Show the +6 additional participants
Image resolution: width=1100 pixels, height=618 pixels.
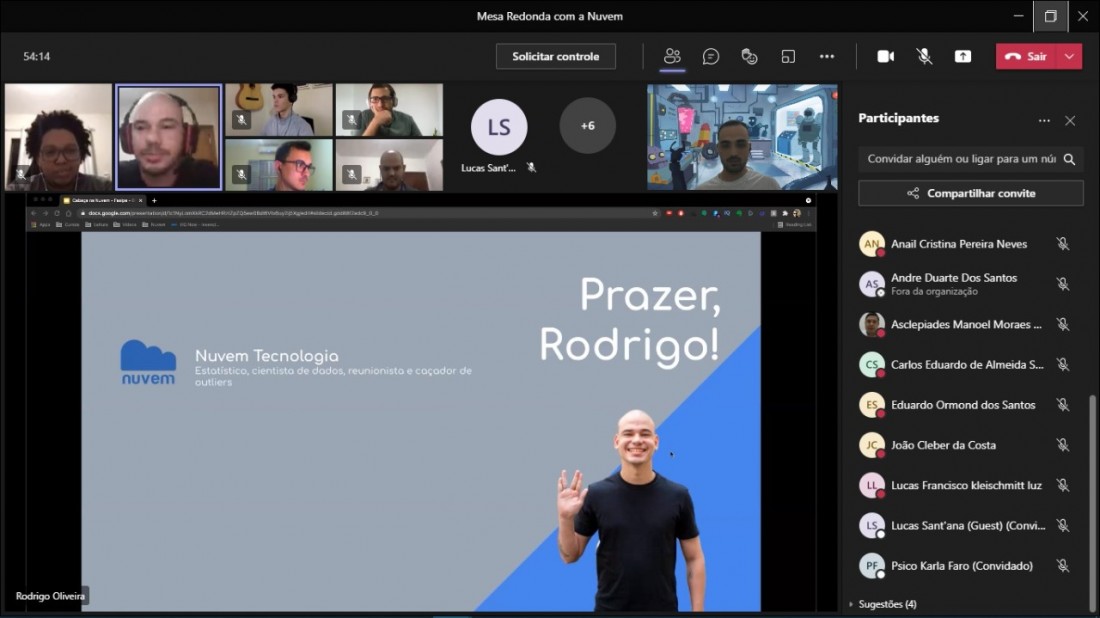click(587, 126)
